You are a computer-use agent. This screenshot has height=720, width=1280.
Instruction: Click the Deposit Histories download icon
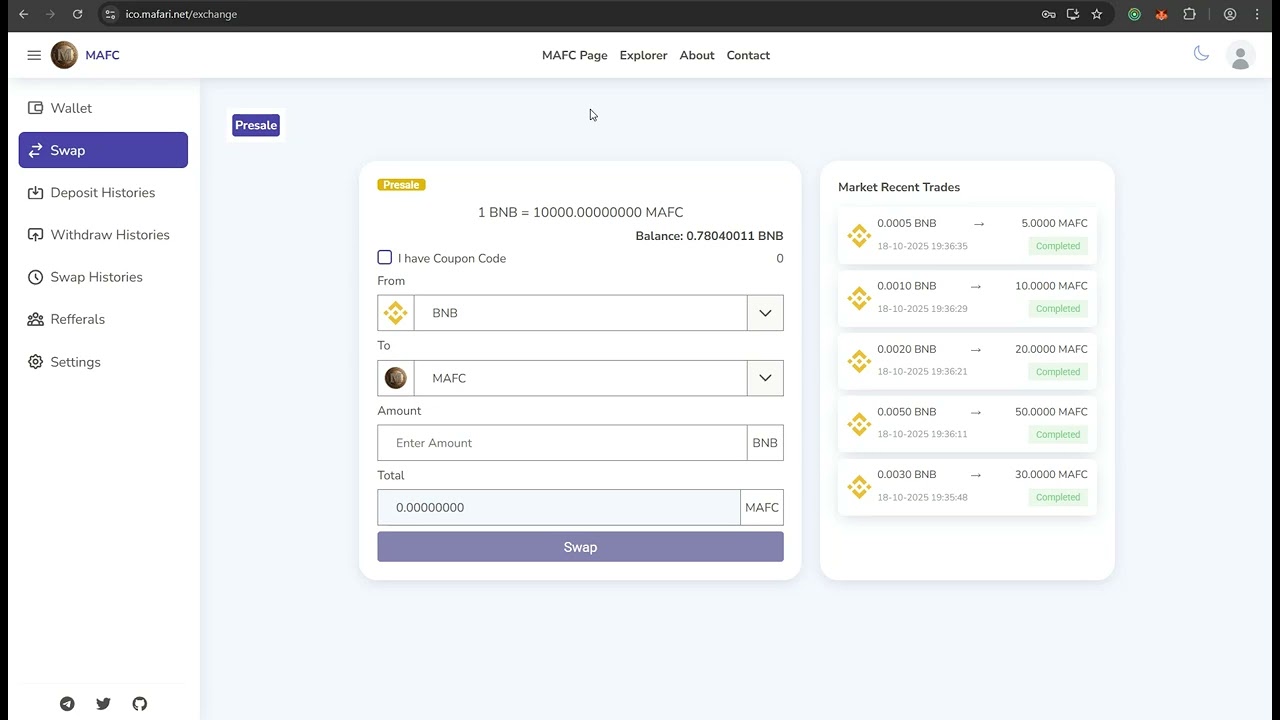pyautogui.click(x=35, y=193)
